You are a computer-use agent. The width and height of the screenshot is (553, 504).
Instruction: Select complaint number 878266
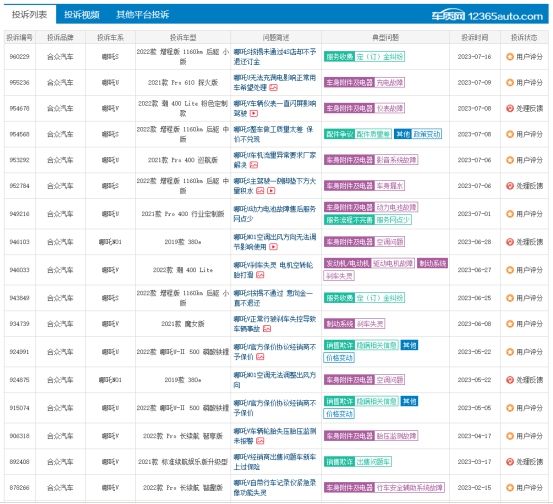click(x=19, y=488)
